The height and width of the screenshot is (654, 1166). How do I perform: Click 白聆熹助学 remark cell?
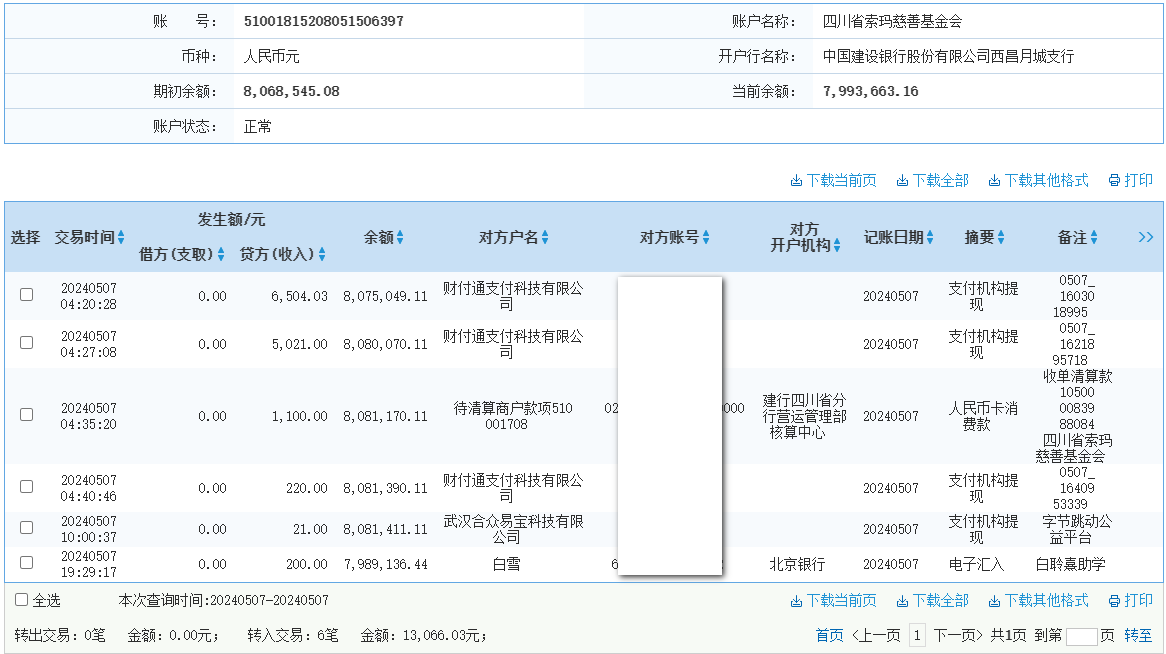pyautogui.click(x=1070, y=565)
